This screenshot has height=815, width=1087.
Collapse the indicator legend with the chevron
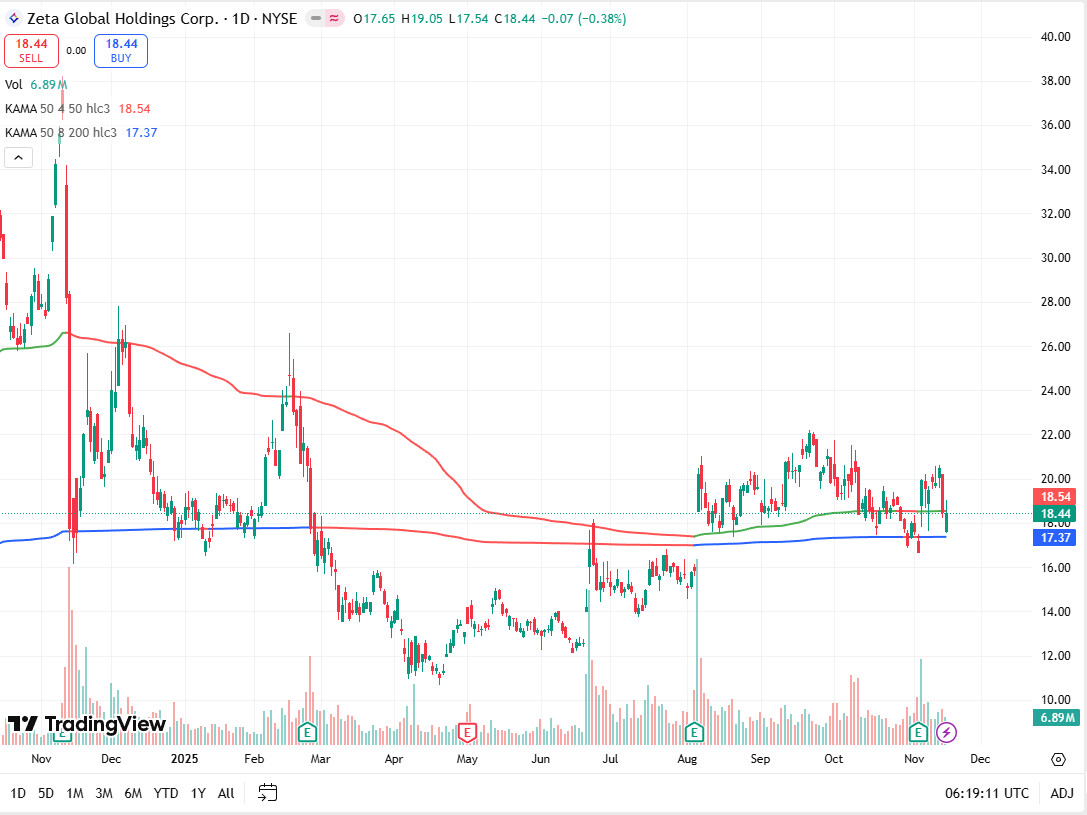(19, 157)
